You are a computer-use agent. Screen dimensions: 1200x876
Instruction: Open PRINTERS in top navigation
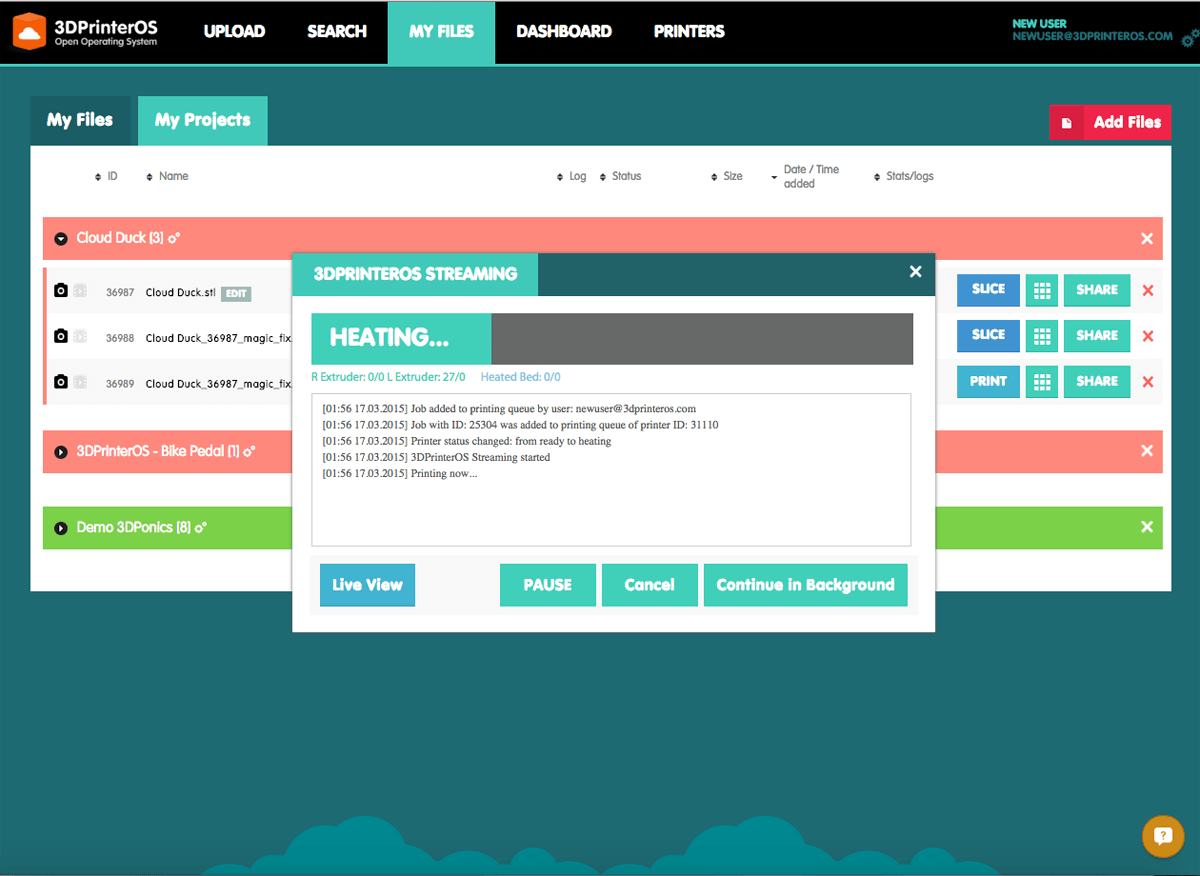coord(689,32)
